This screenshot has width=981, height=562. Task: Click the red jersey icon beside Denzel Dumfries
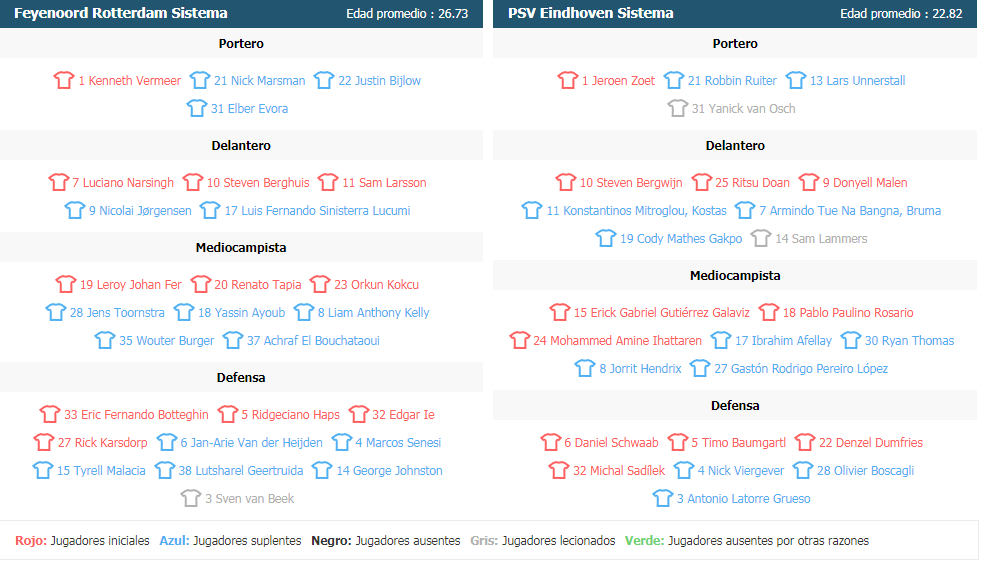[805, 442]
